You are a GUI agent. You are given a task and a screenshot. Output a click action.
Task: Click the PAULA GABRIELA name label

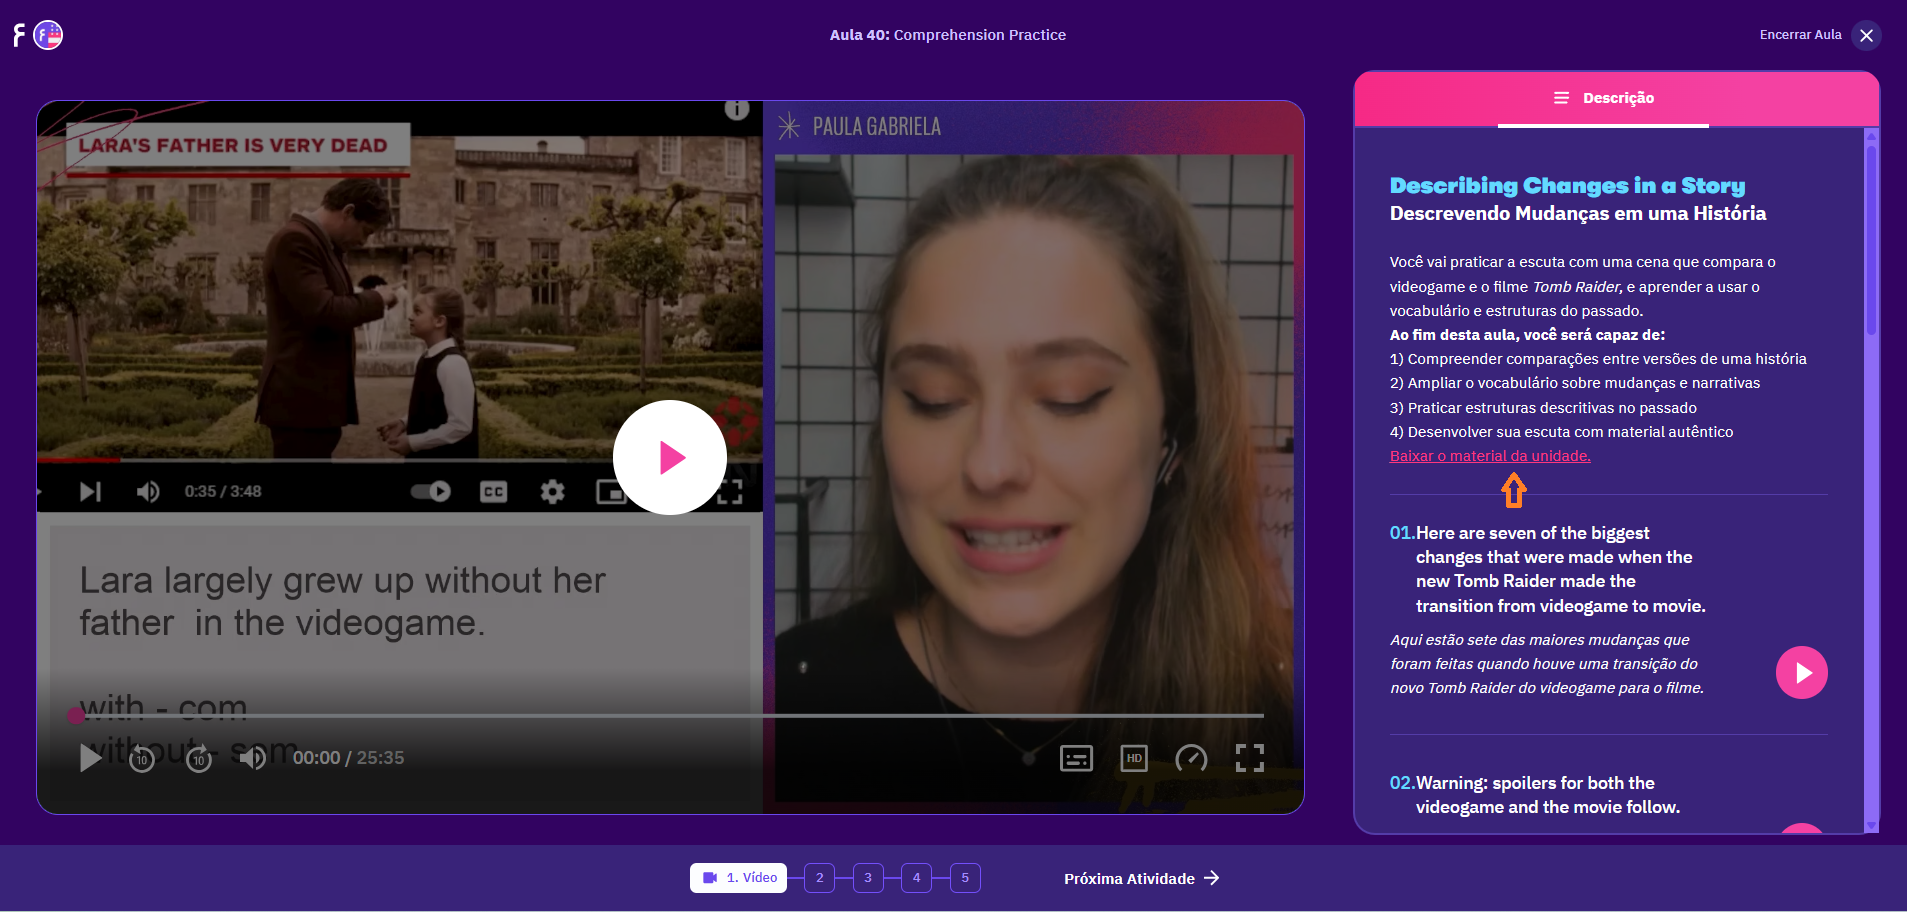pyautogui.click(x=876, y=127)
